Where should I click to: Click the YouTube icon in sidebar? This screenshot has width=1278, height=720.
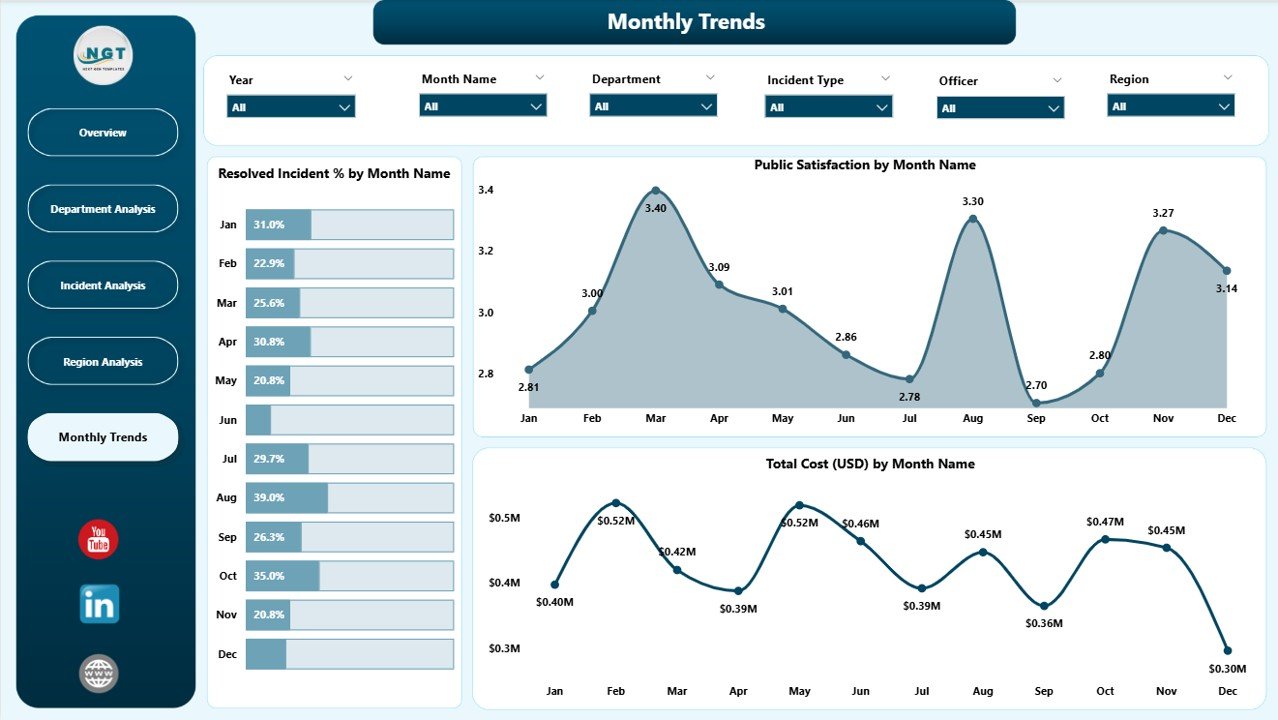98,539
